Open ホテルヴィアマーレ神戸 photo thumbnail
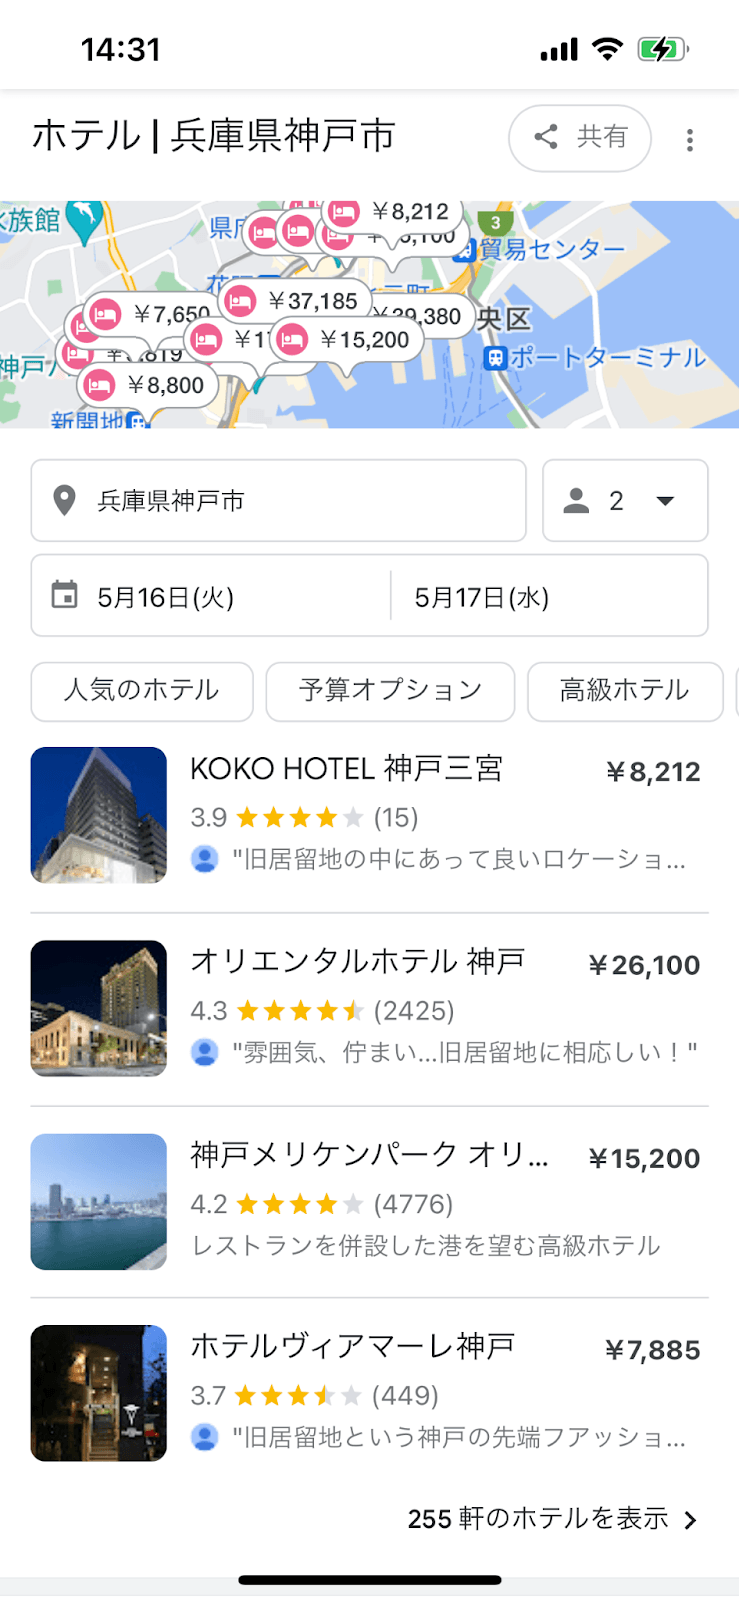 tap(99, 1393)
